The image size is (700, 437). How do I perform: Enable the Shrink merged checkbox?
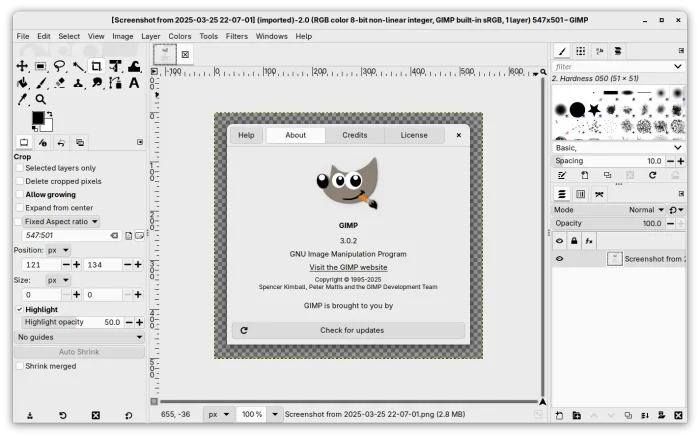(x=20, y=366)
